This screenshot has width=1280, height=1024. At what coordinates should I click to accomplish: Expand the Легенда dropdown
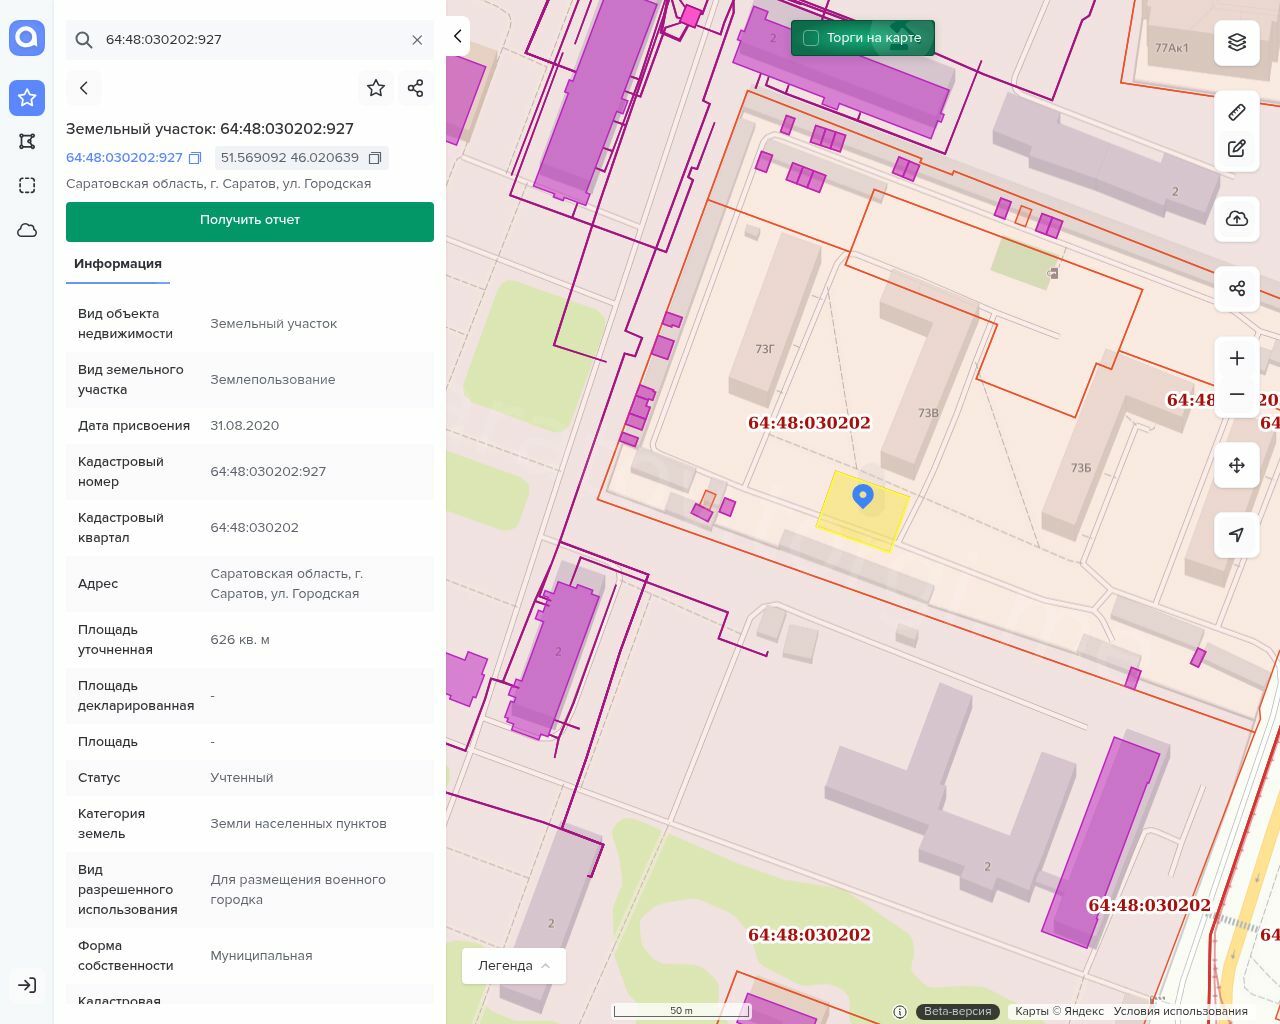point(514,966)
